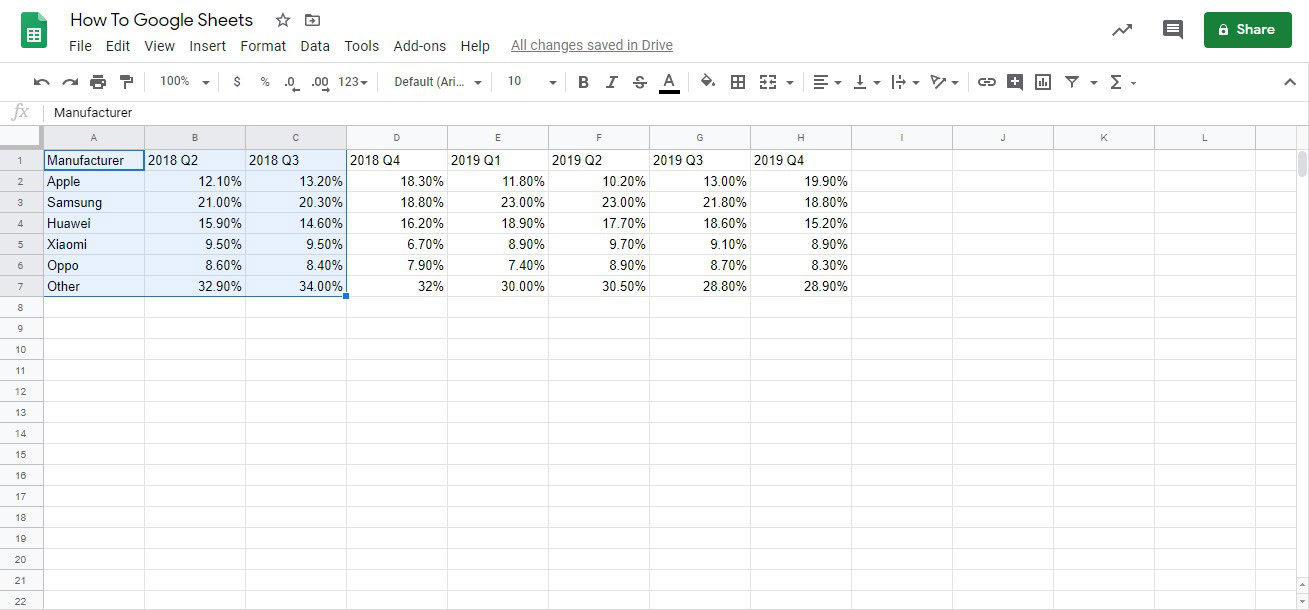Toggle bold formatting
The width and height of the screenshot is (1309, 610).
coord(583,82)
